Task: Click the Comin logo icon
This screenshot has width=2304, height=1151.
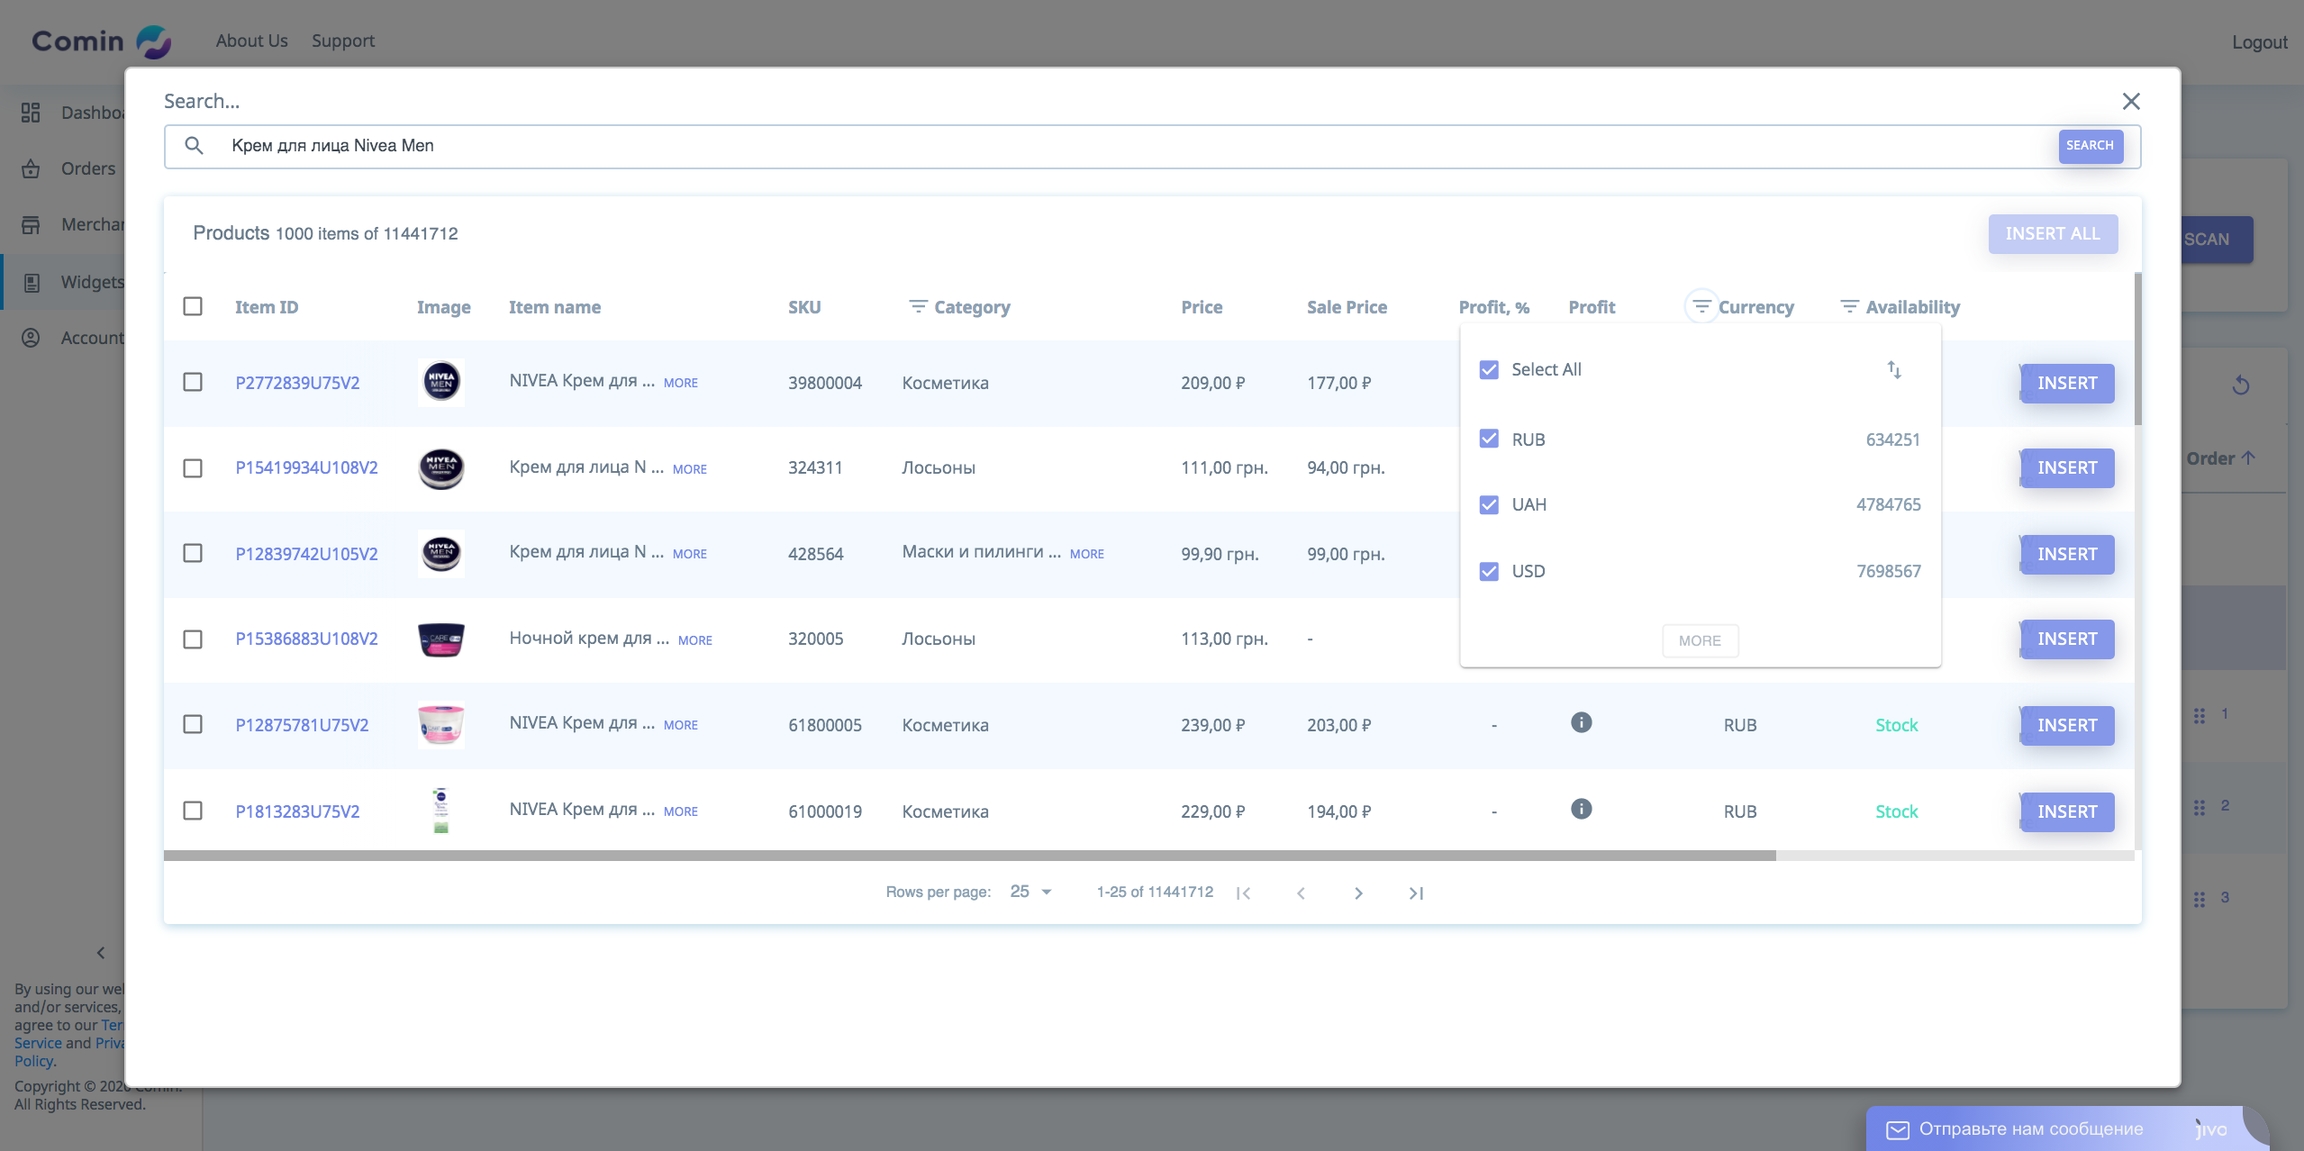Action: coord(153,41)
